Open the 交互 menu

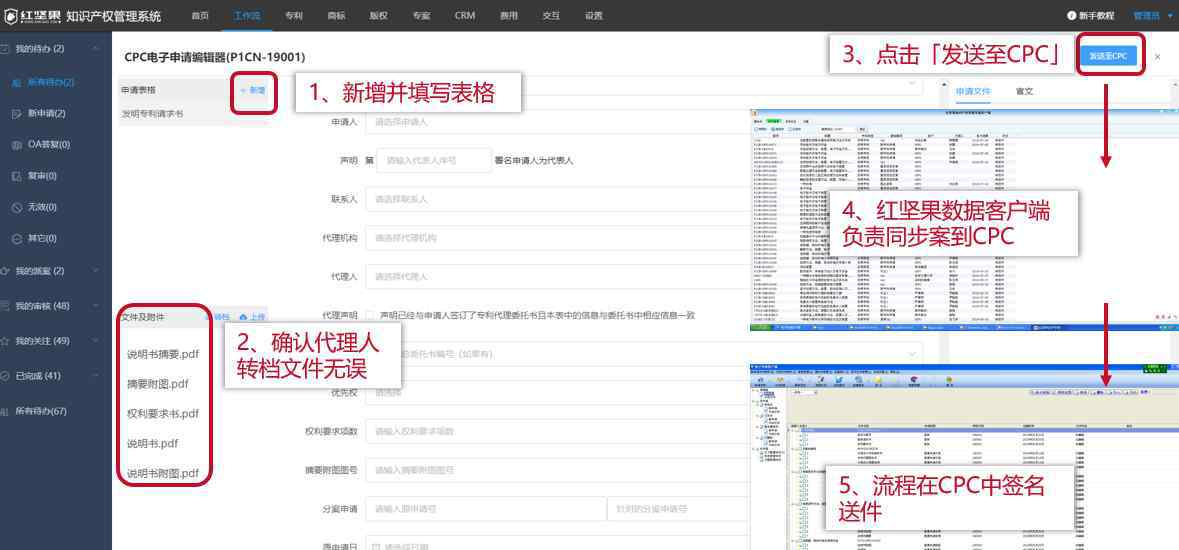click(551, 16)
